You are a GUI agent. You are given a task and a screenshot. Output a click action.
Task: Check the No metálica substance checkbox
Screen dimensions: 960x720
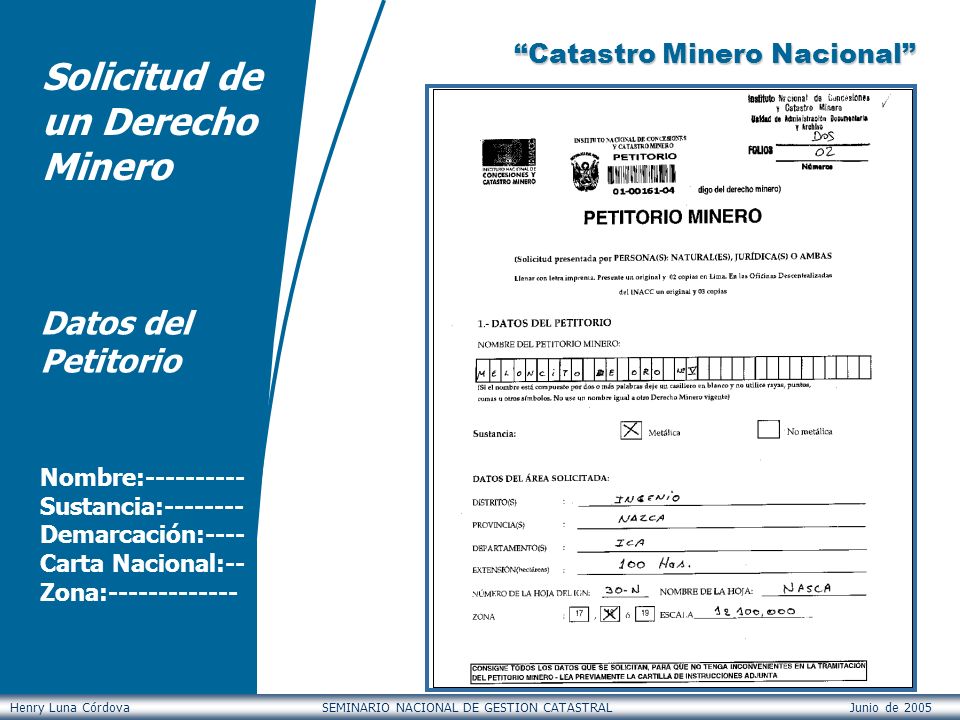coord(768,429)
